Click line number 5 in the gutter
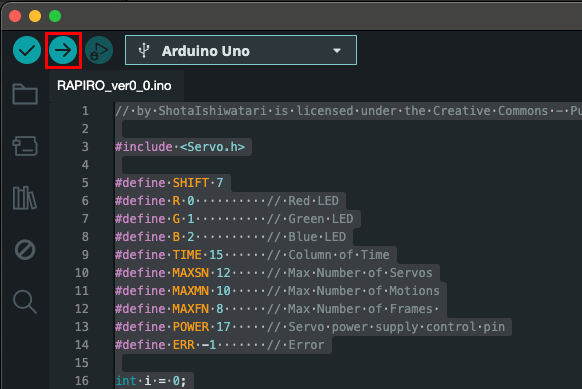The image size is (582, 389). coord(85,183)
